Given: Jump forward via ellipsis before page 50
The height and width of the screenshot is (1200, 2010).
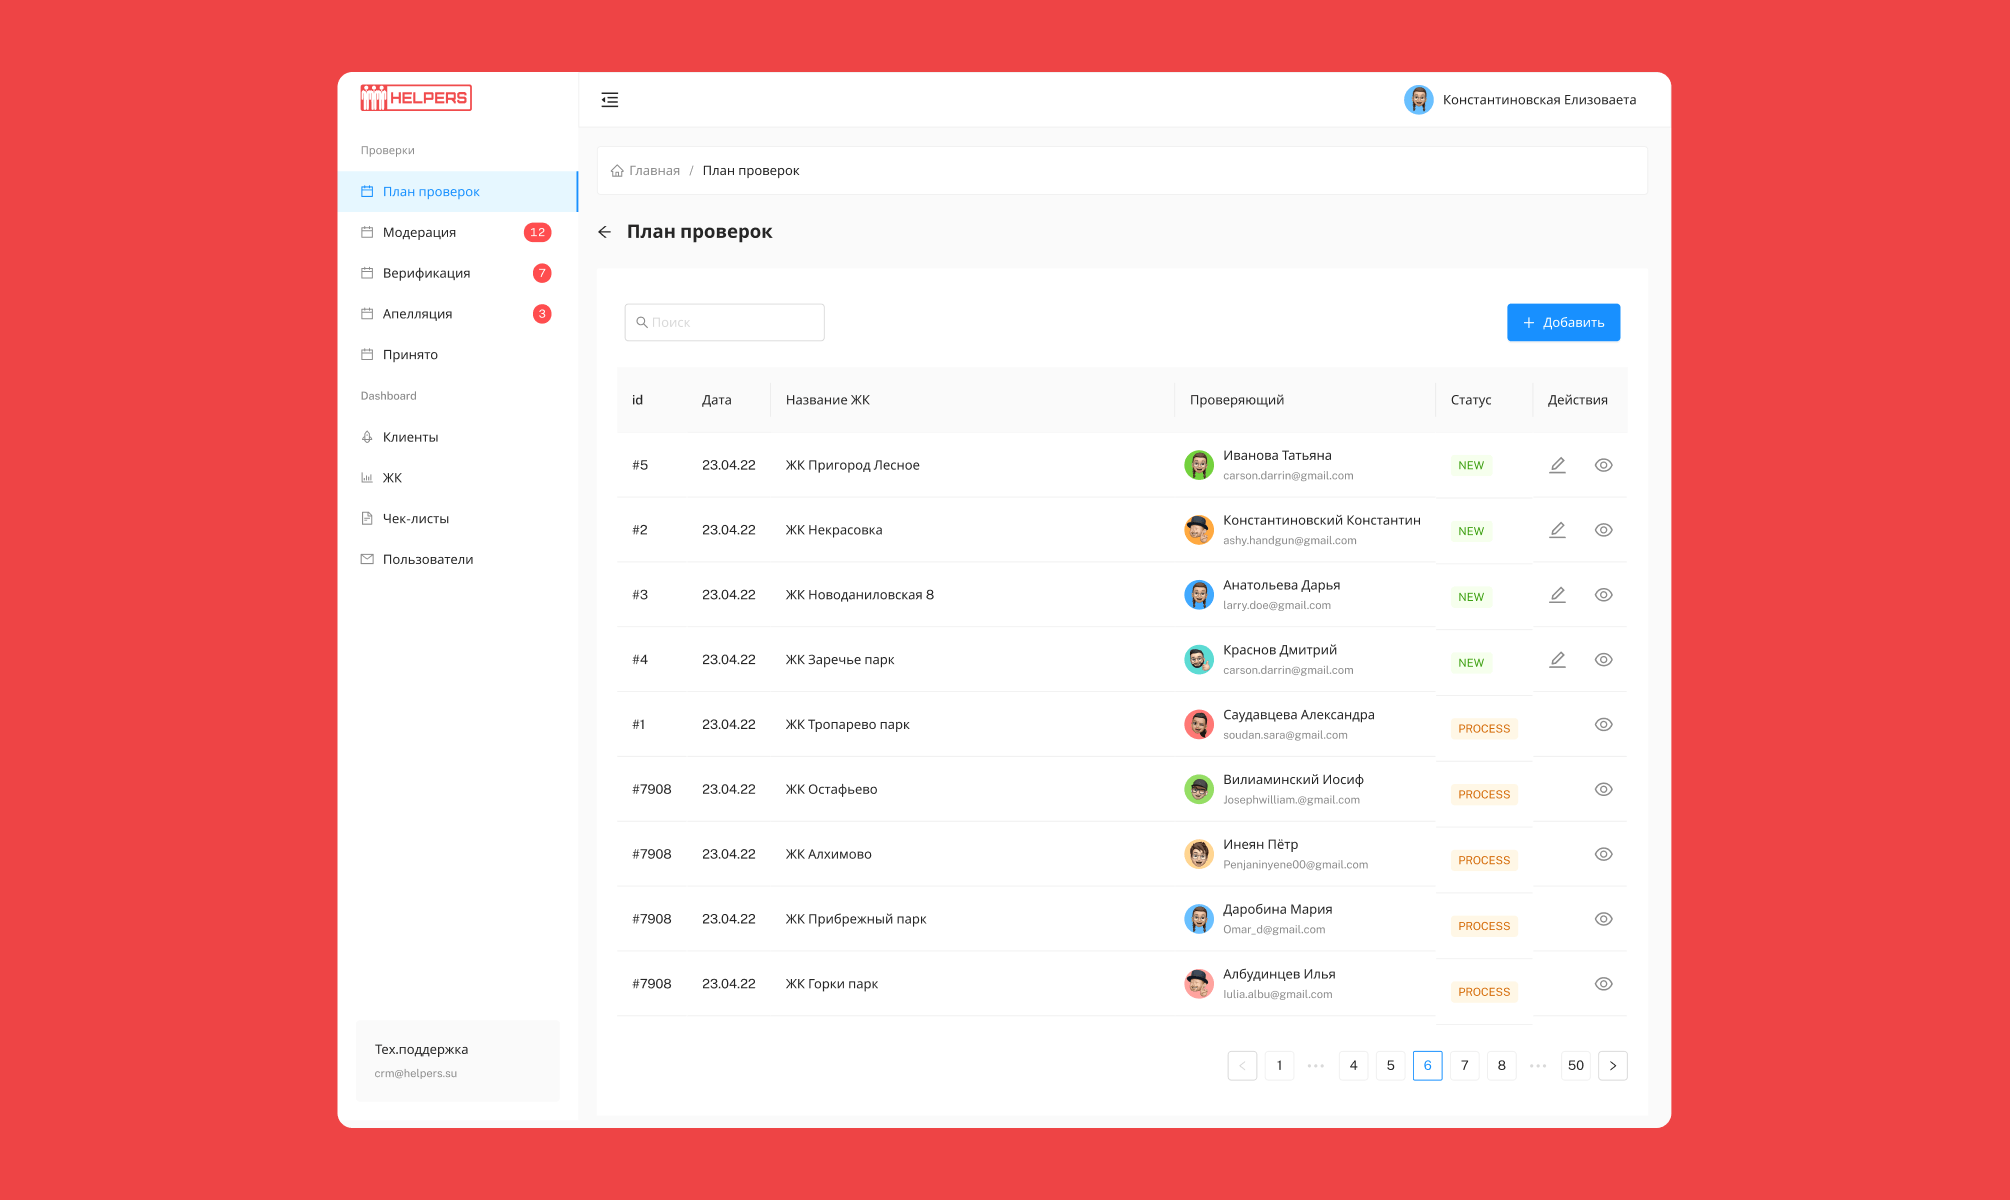Looking at the screenshot, I should [1538, 1066].
